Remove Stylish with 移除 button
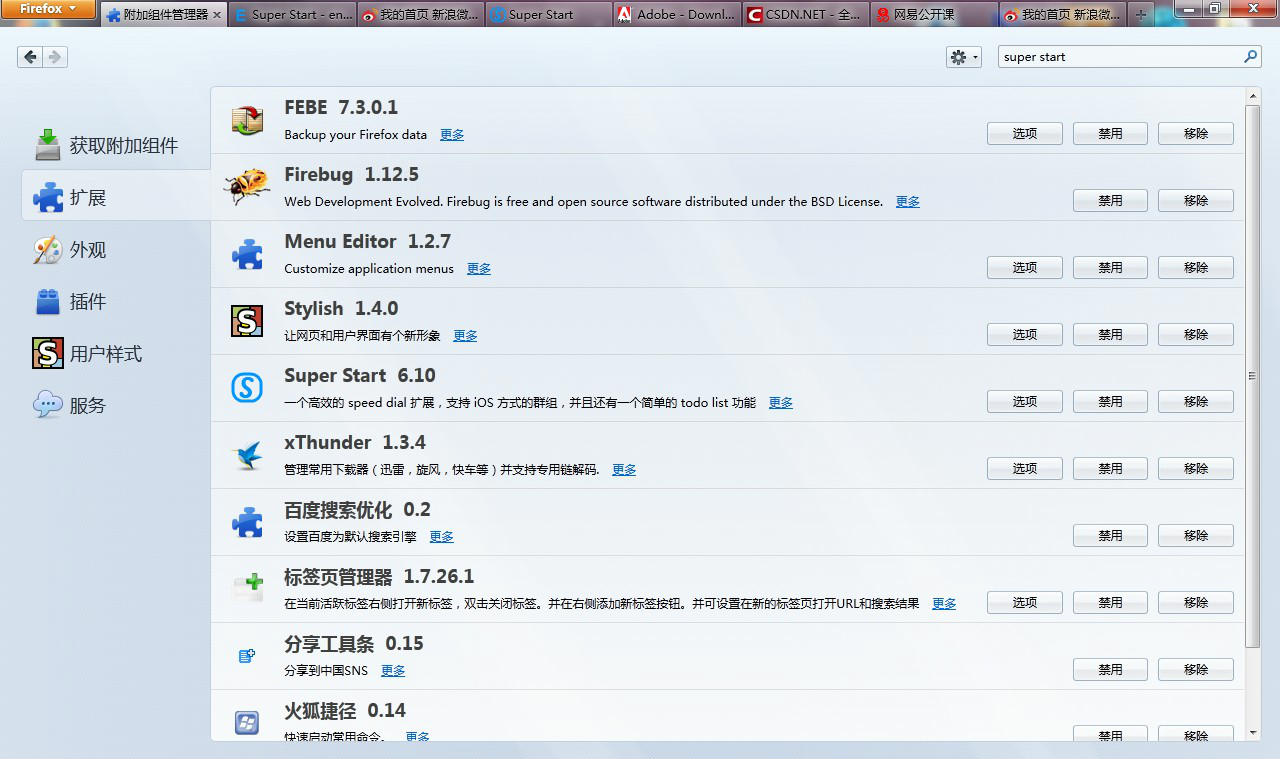The width and height of the screenshot is (1280, 759). click(x=1196, y=335)
